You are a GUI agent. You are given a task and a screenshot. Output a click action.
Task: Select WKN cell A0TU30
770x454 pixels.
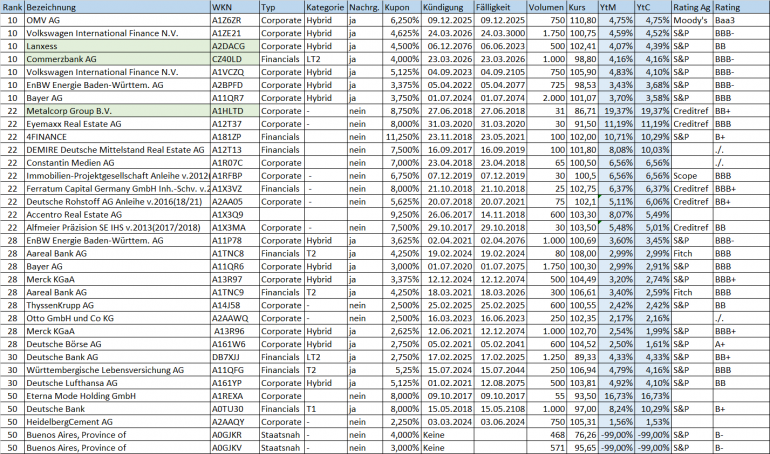point(235,409)
